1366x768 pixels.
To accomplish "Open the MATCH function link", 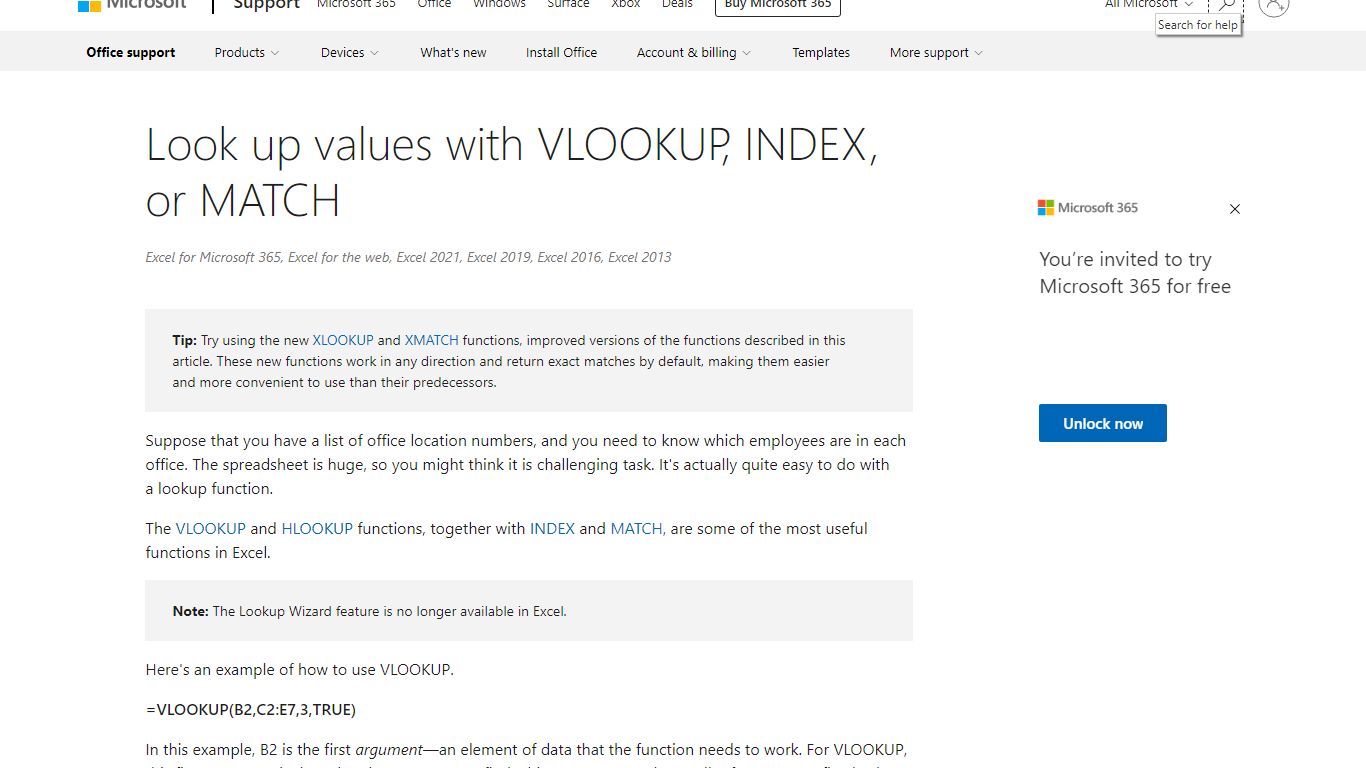I will [638, 528].
